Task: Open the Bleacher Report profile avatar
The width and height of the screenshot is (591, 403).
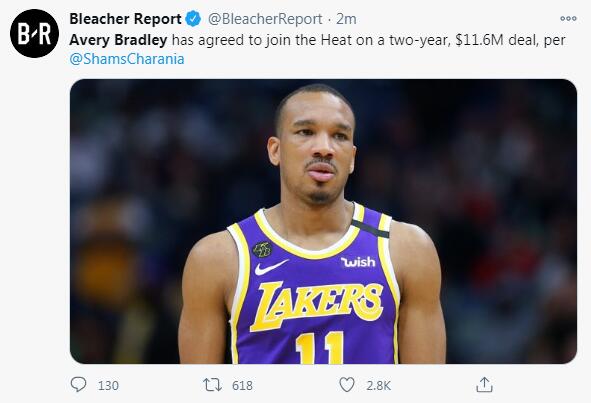Action: pos(34,34)
